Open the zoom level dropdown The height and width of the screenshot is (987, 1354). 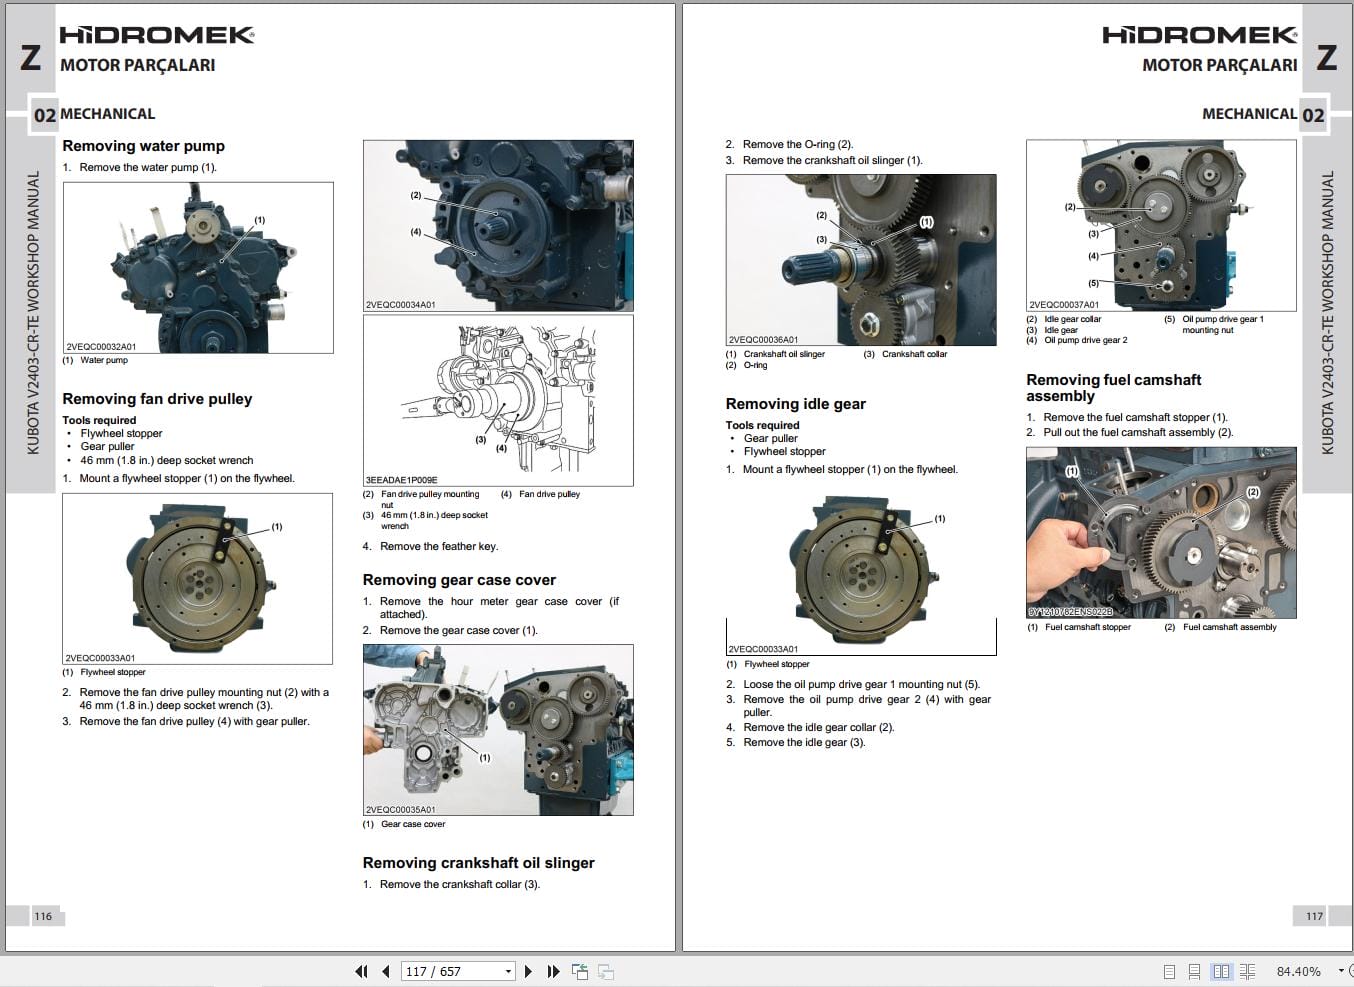coord(1340,971)
